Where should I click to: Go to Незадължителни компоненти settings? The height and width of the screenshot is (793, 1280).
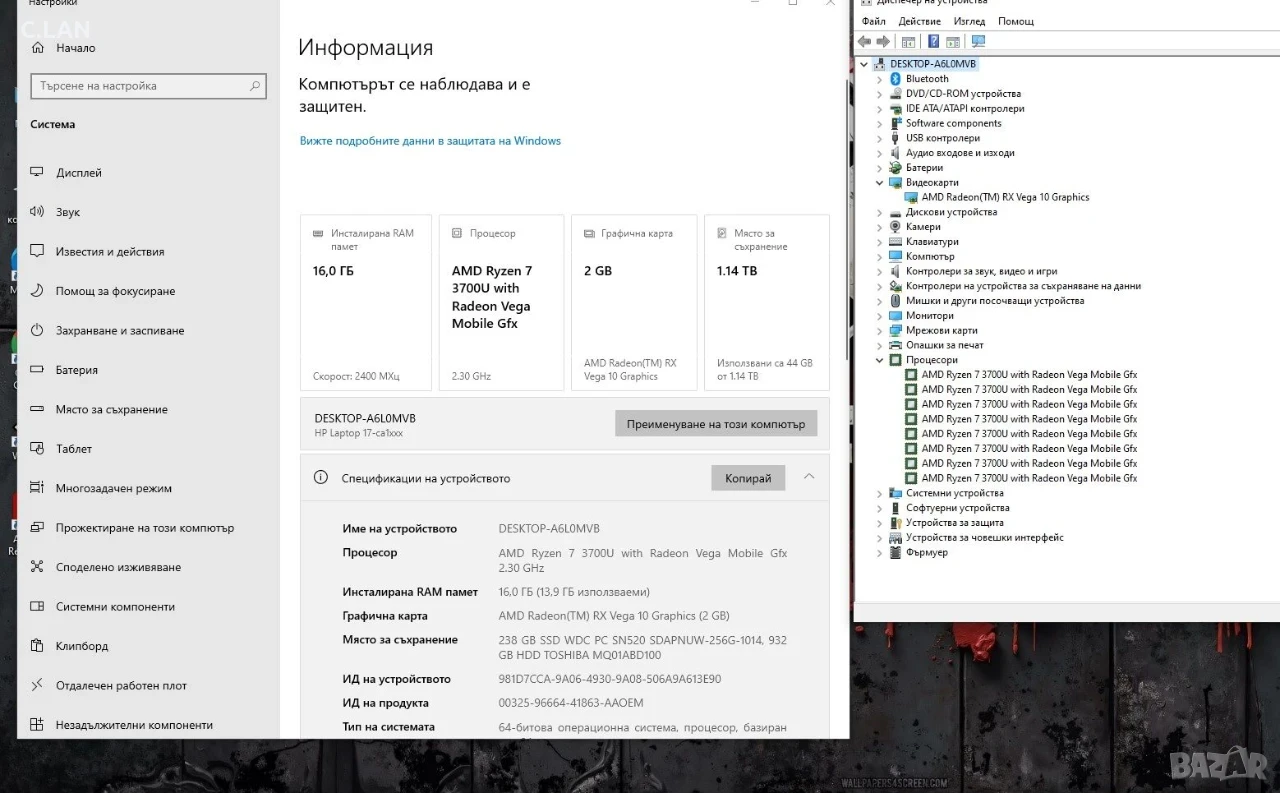coord(134,725)
